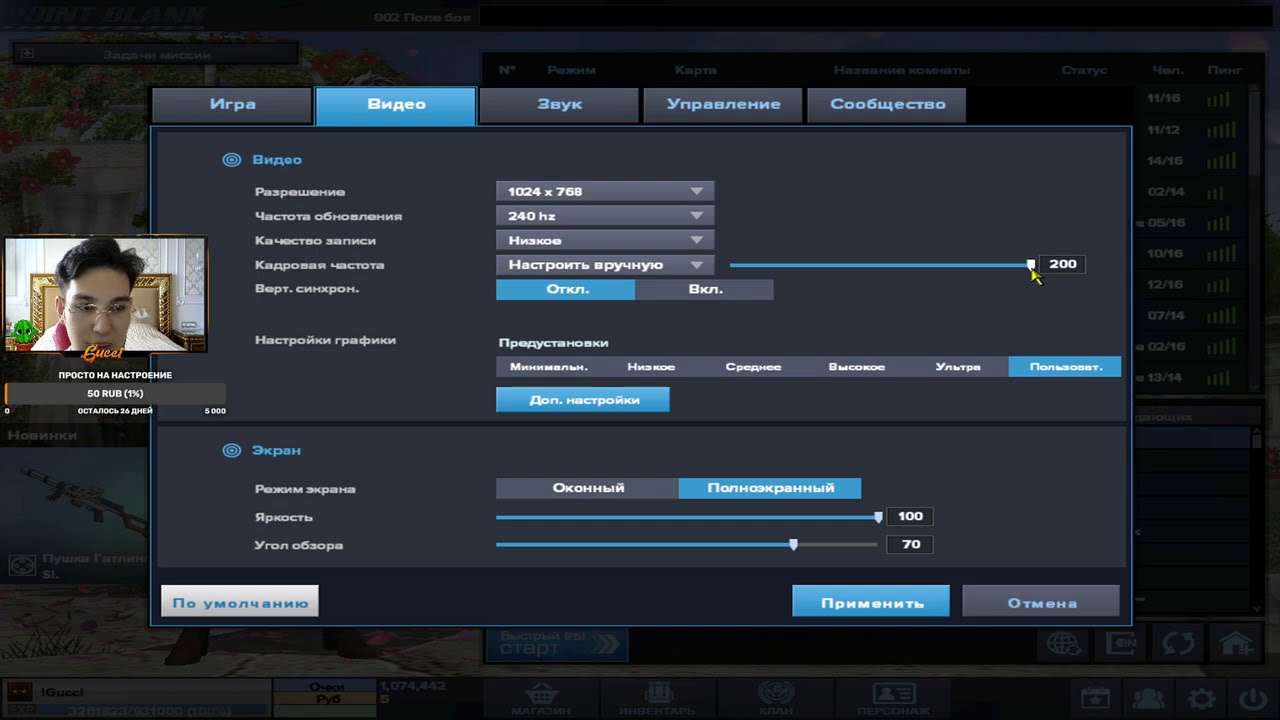
Task: Choose the Пользоват. graphics preset
Action: pos(1065,367)
